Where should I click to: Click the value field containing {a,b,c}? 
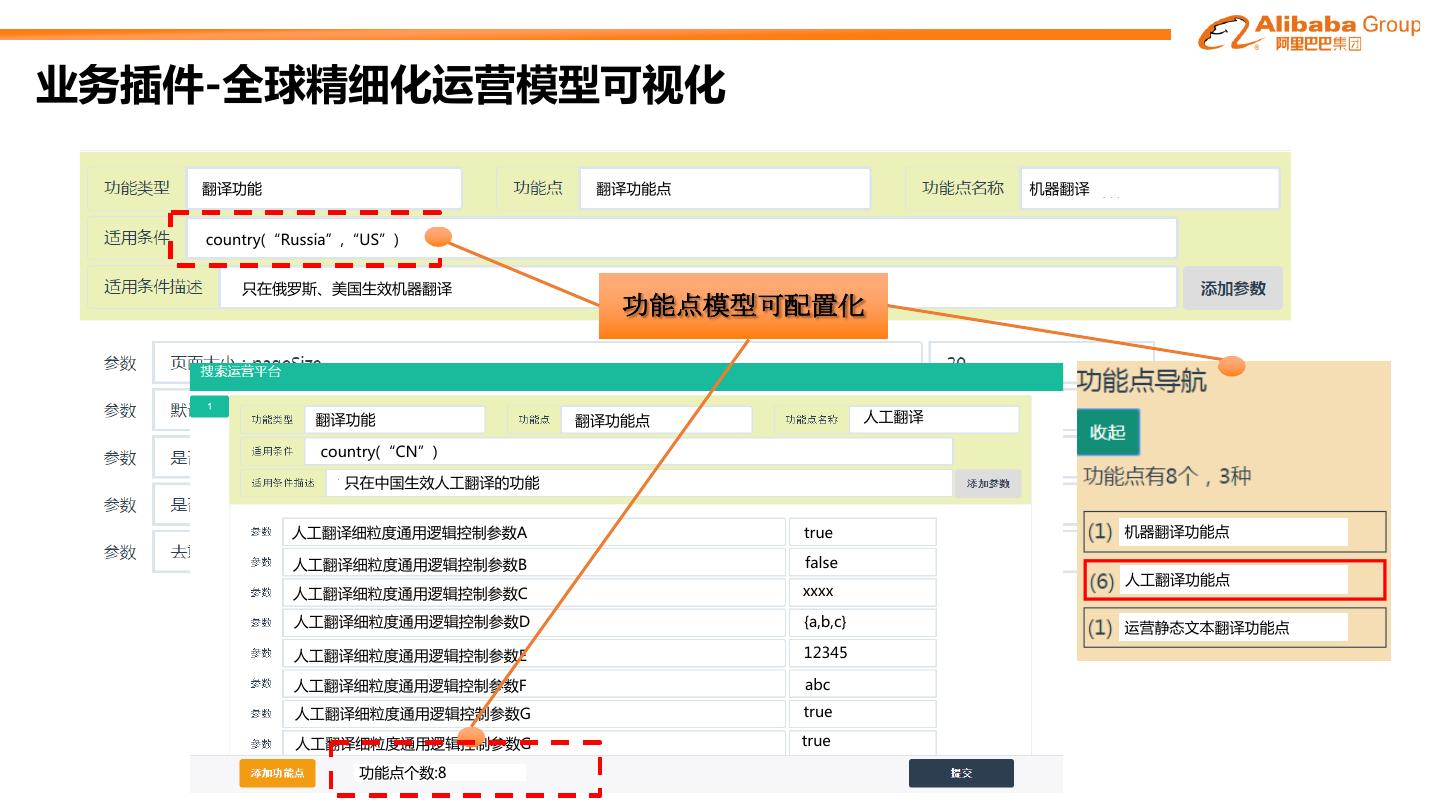pyautogui.click(x=862, y=622)
